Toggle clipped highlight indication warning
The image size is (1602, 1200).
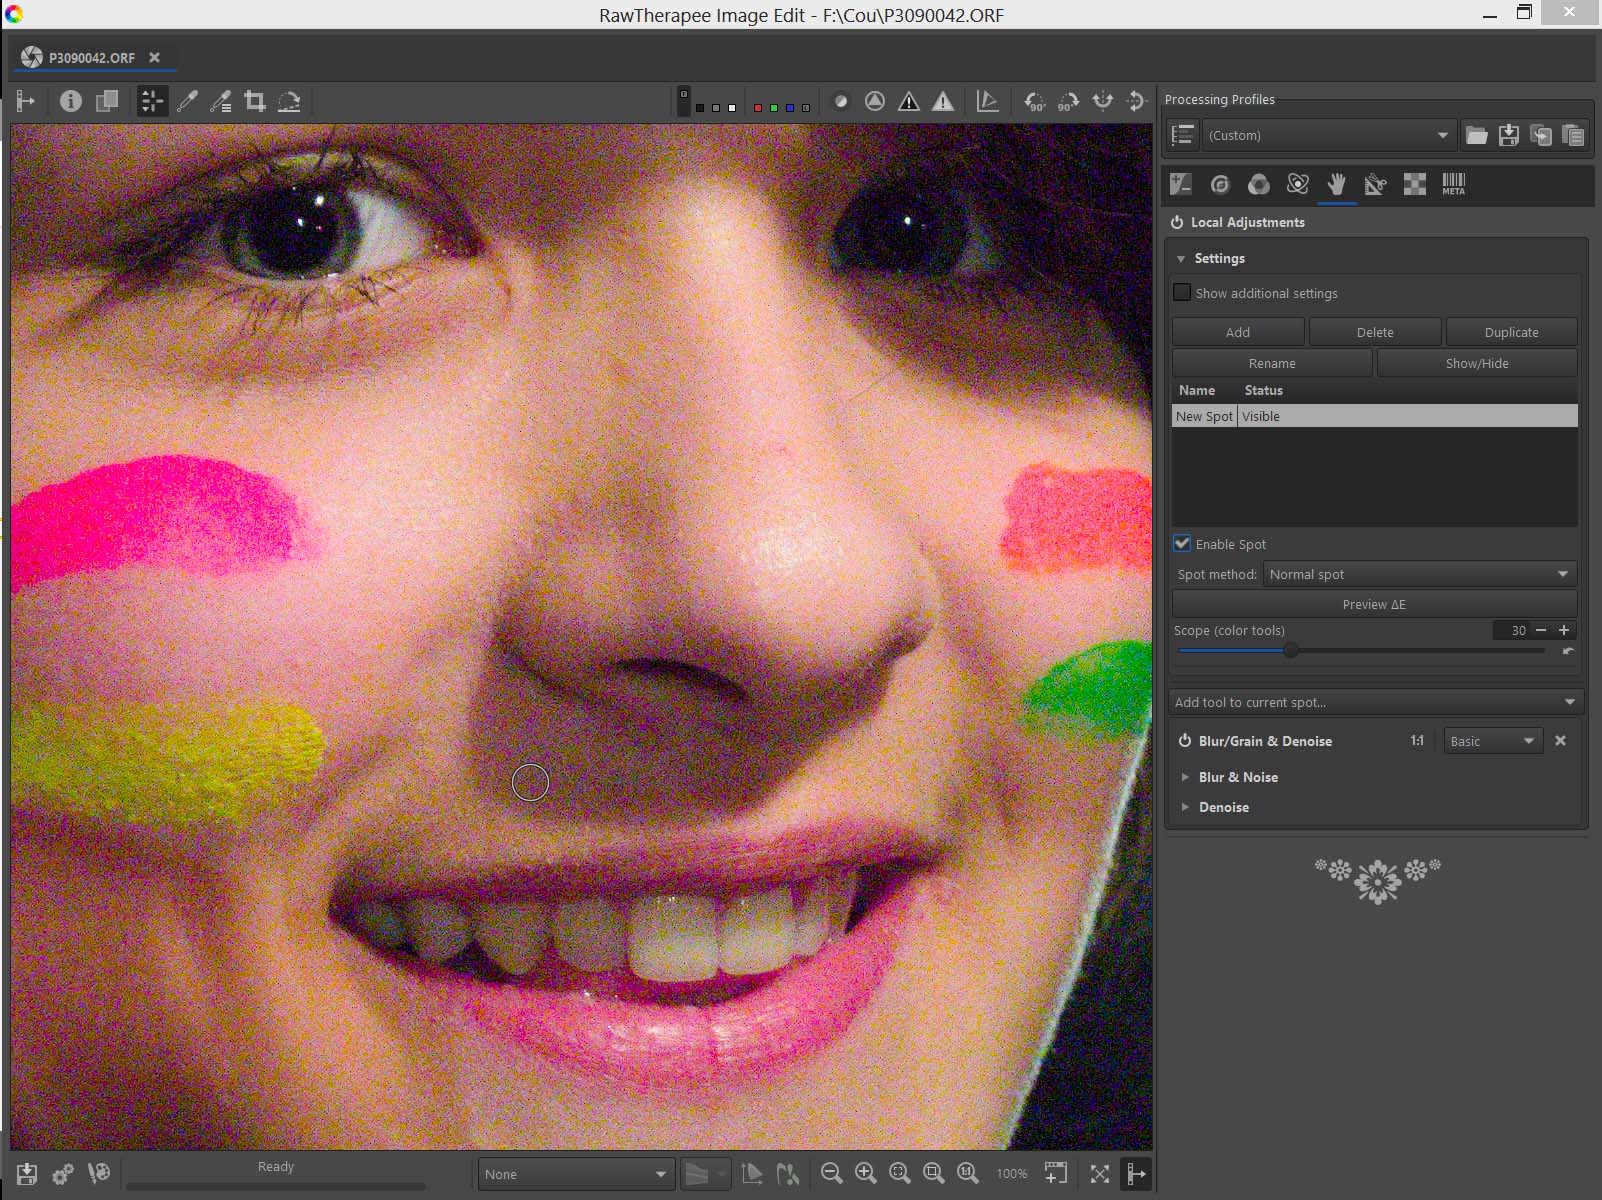pos(942,101)
